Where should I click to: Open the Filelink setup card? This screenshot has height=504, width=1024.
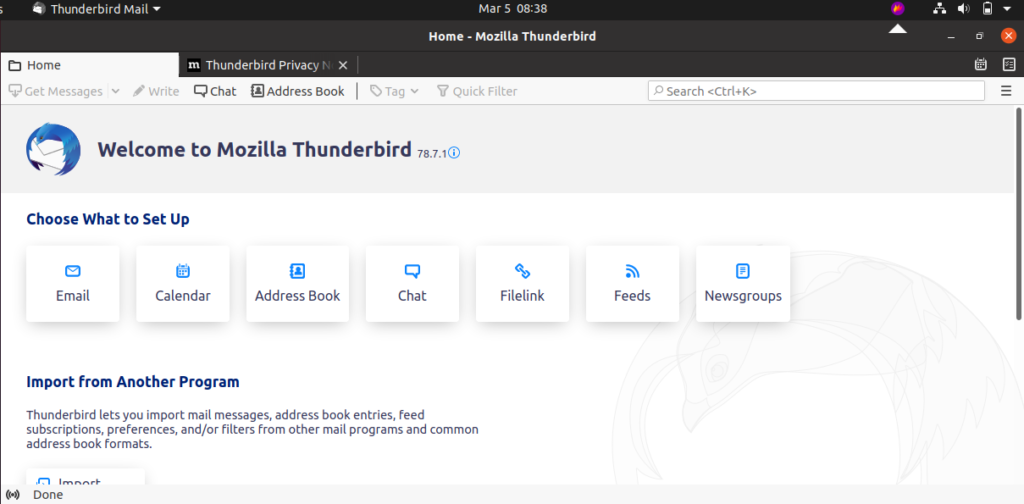(522, 284)
